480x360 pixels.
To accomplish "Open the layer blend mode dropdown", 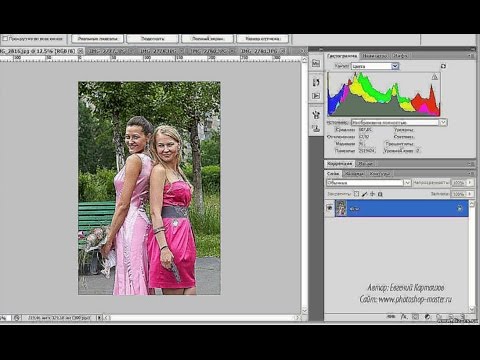I will coord(368,183).
